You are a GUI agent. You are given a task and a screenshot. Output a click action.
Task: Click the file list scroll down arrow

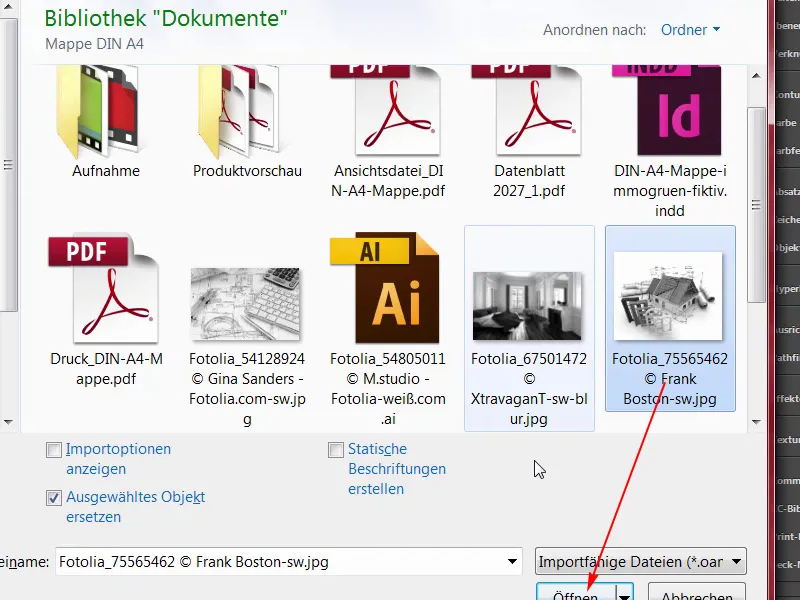coord(757,422)
